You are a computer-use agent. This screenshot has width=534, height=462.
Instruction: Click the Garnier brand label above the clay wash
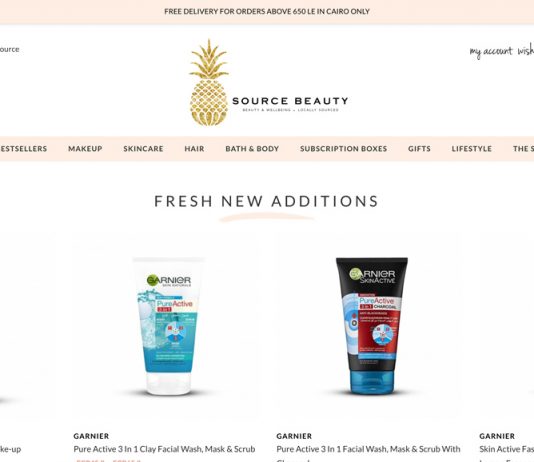click(91, 436)
